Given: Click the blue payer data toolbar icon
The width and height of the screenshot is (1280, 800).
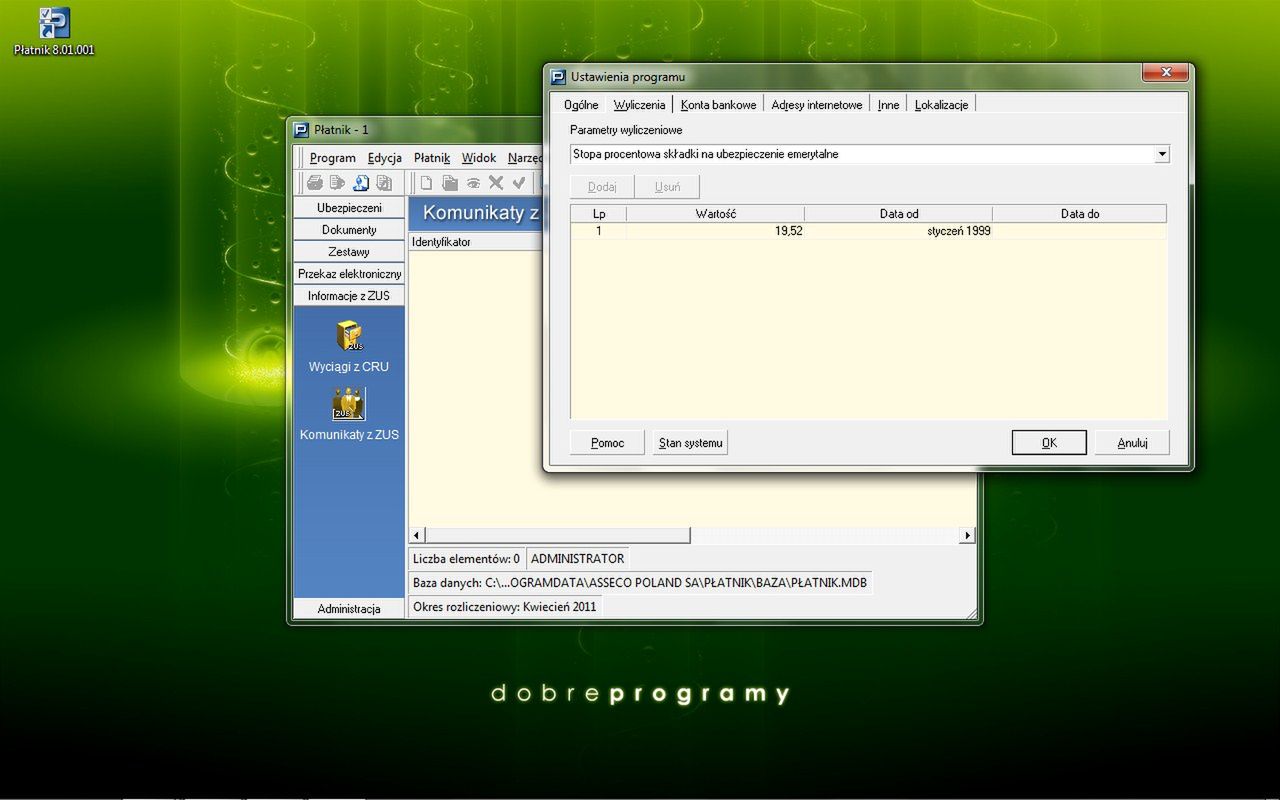Looking at the screenshot, I should [x=360, y=183].
